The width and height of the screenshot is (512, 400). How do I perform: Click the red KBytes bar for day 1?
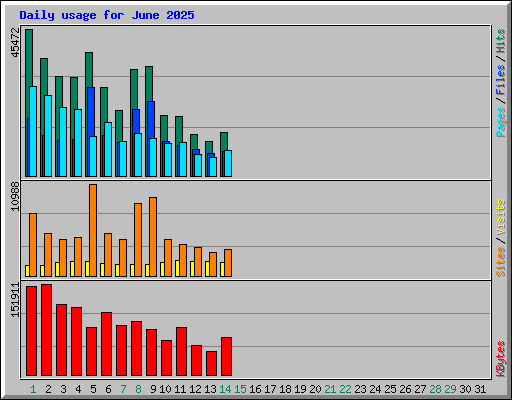pos(31,331)
